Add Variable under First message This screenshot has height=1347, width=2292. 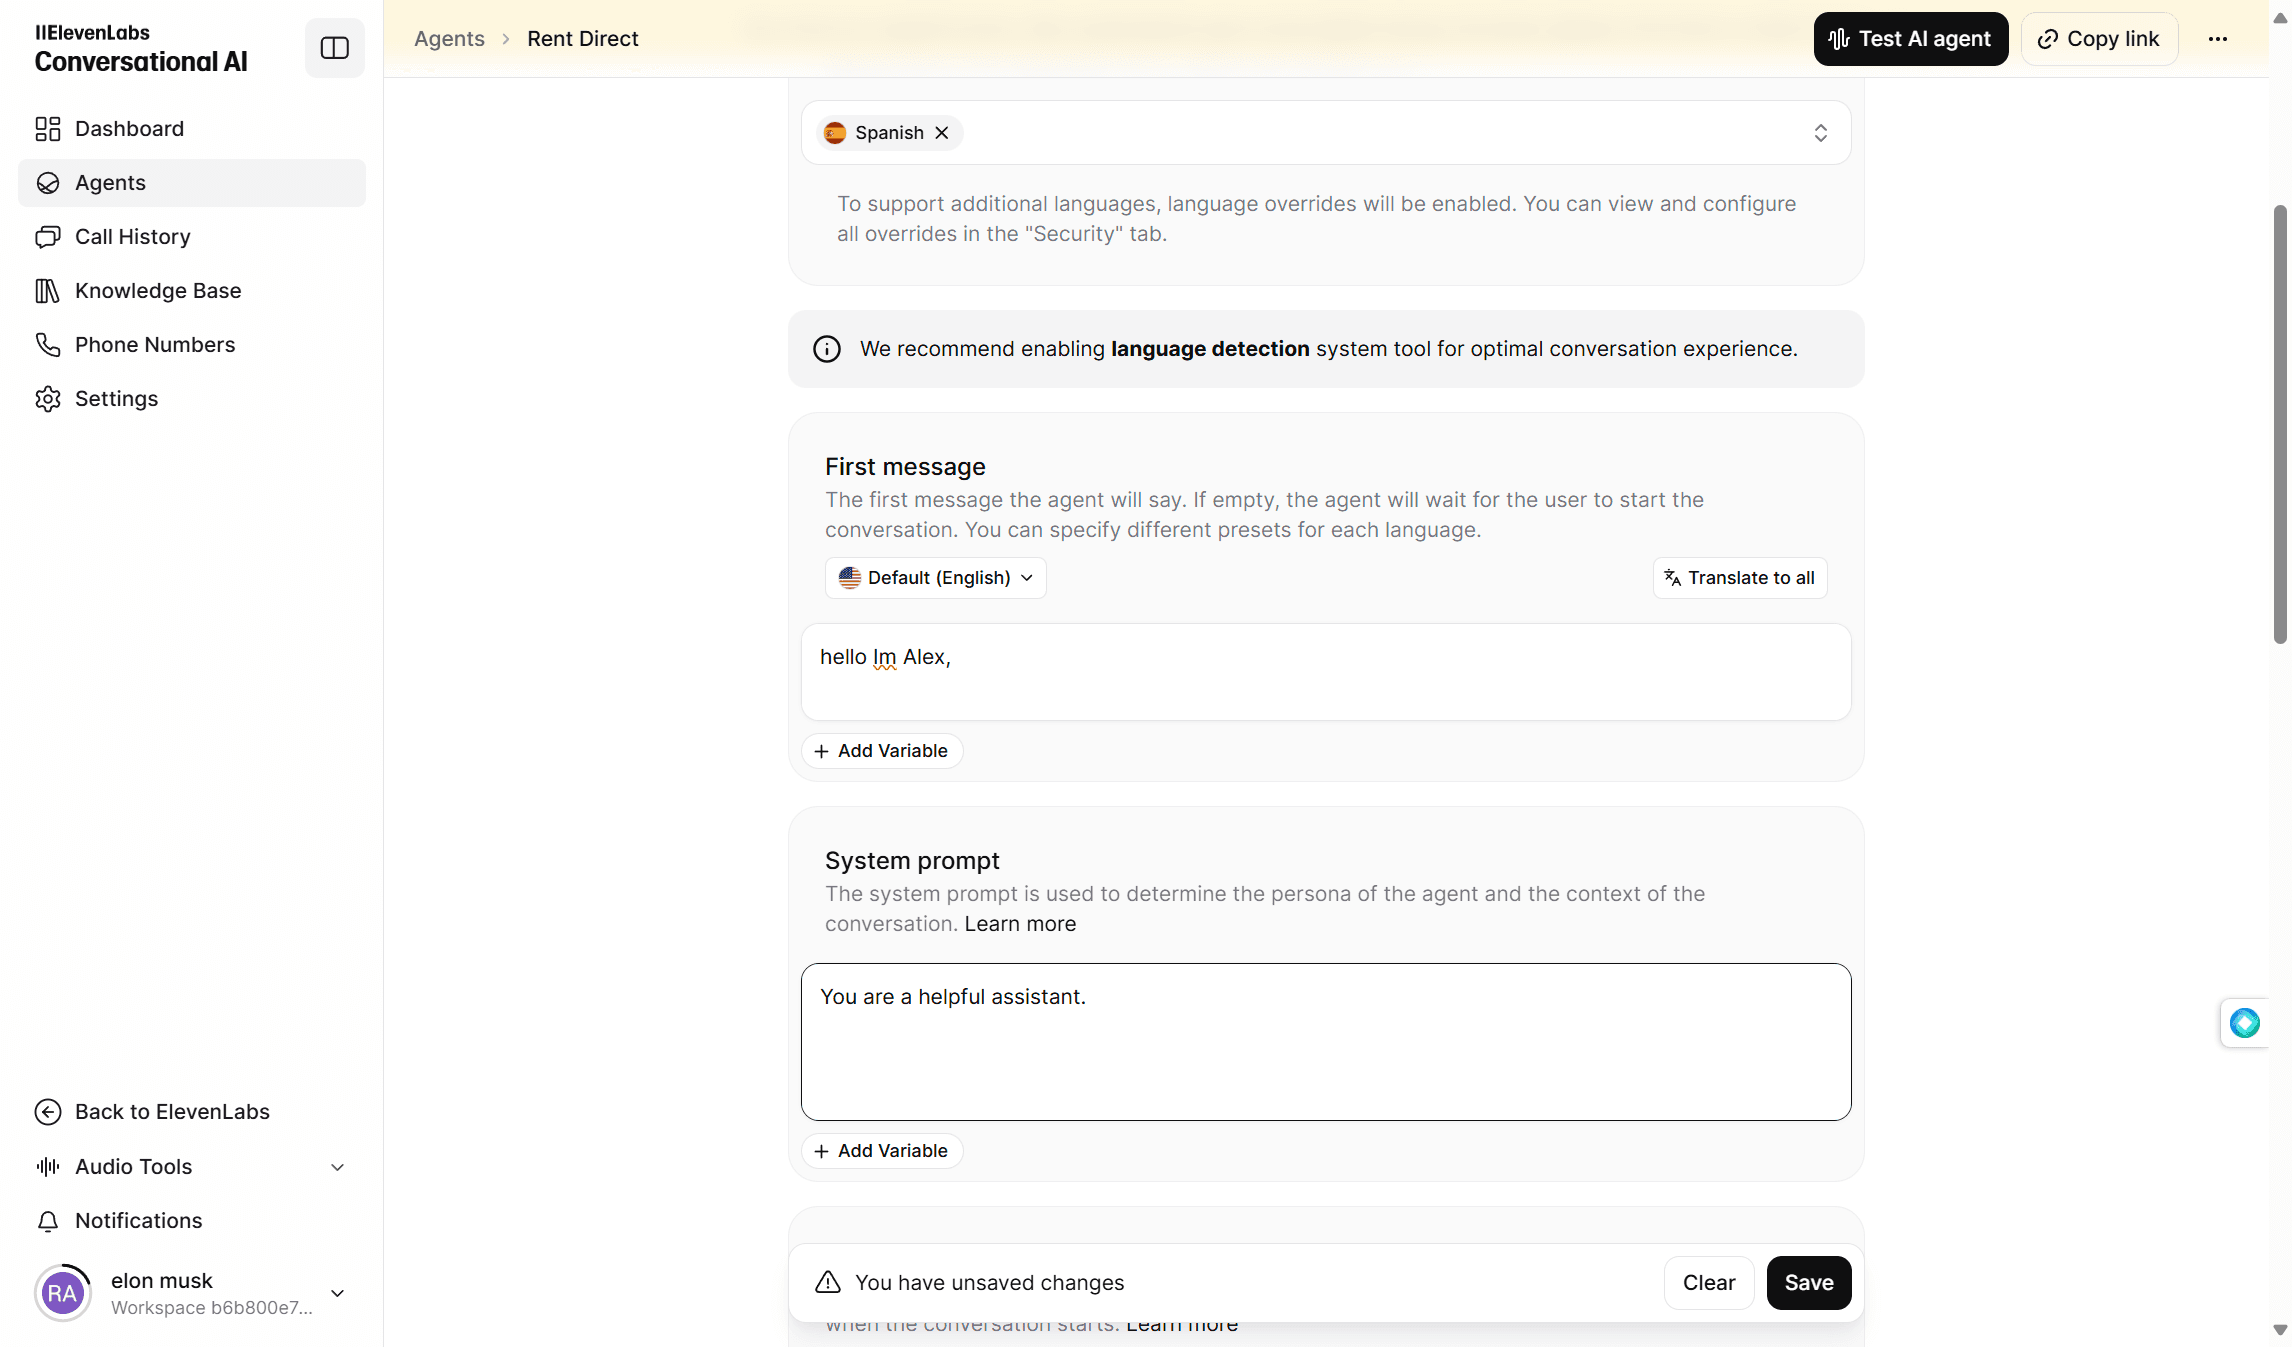[x=881, y=751]
